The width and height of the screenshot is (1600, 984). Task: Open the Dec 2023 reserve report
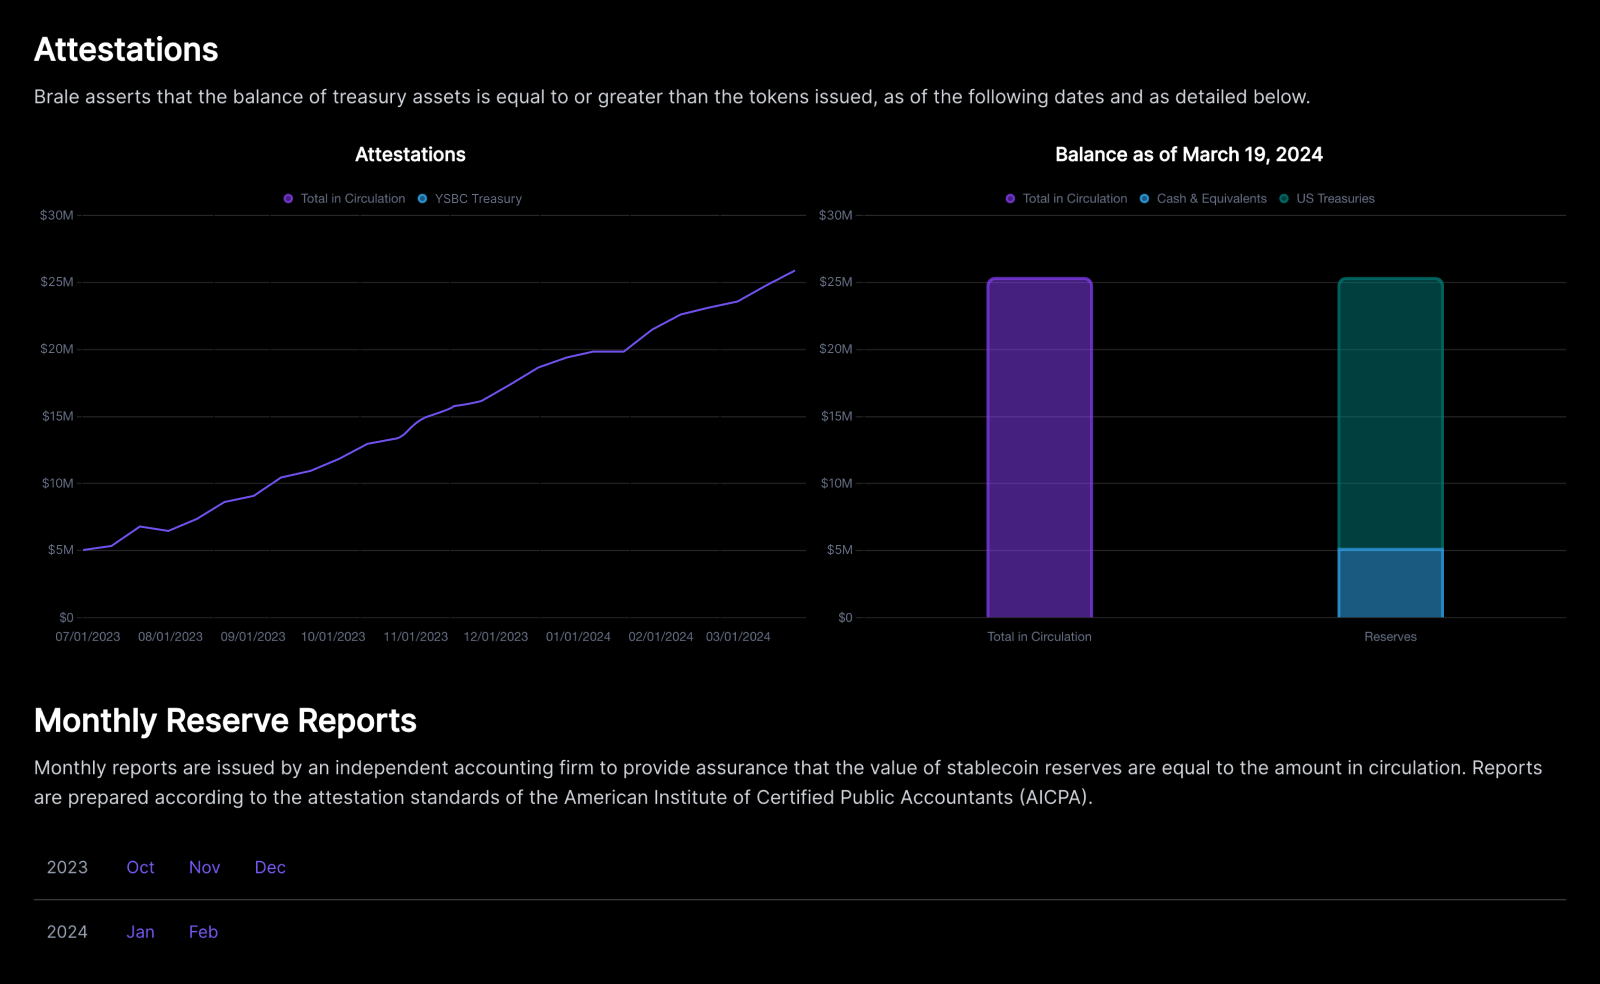point(270,867)
